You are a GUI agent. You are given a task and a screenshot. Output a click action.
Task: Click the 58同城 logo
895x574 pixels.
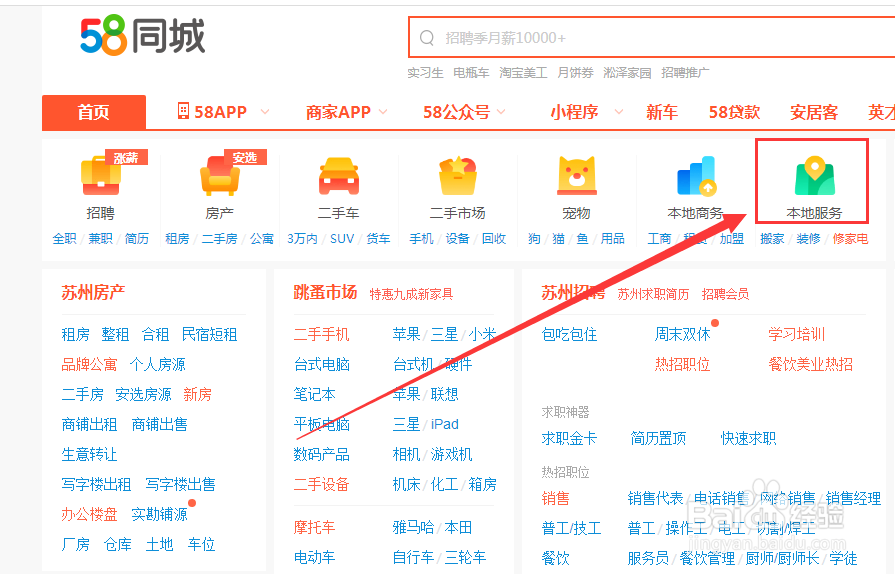142,36
